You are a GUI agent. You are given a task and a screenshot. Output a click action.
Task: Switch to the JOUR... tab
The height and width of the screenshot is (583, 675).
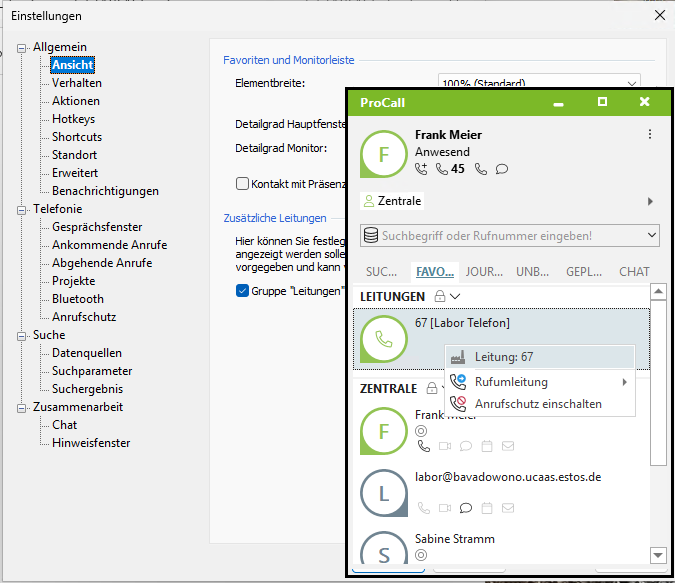click(484, 271)
